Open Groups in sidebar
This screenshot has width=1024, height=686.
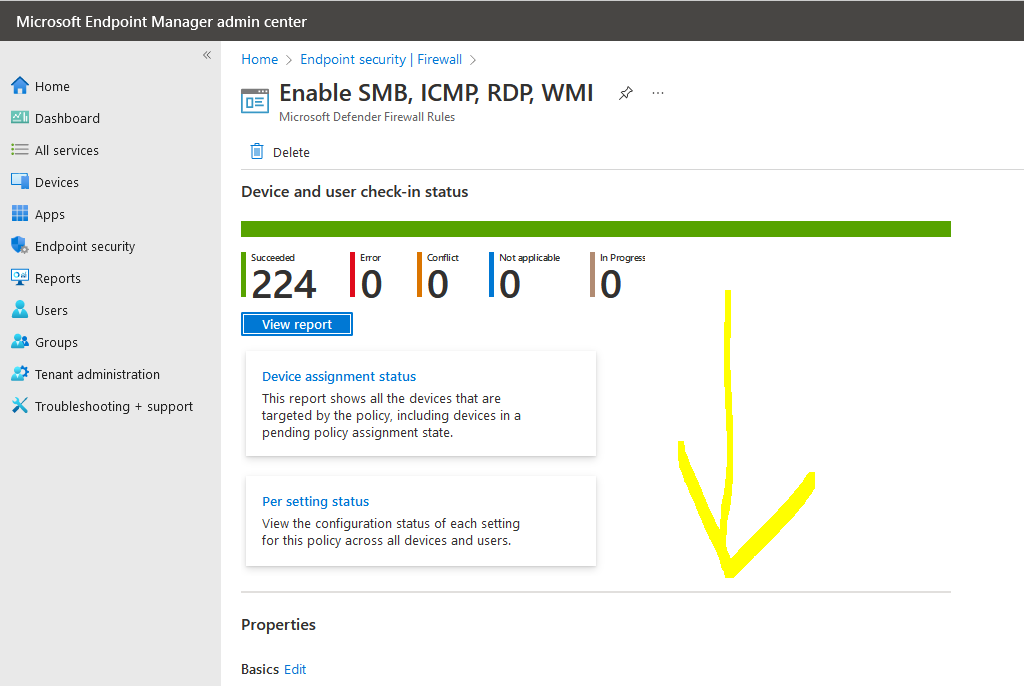[56, 342]
